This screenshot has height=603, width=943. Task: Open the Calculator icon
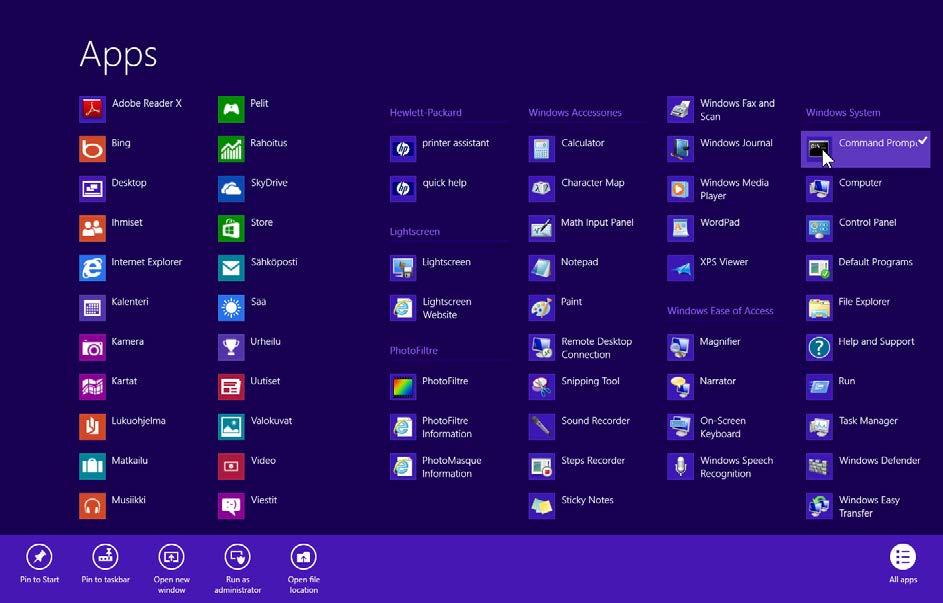542,149
